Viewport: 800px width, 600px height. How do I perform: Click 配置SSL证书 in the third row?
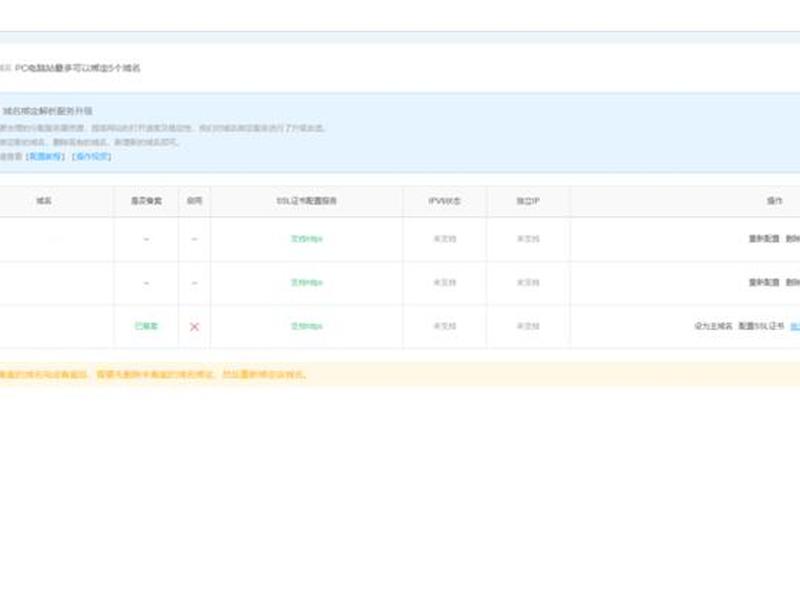coord(761,326)
